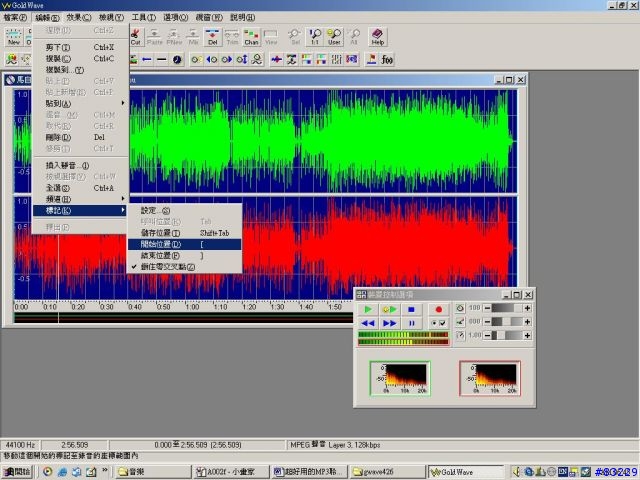
Task: Click the left channel green spectrum graph
Action: click(400, 378)
